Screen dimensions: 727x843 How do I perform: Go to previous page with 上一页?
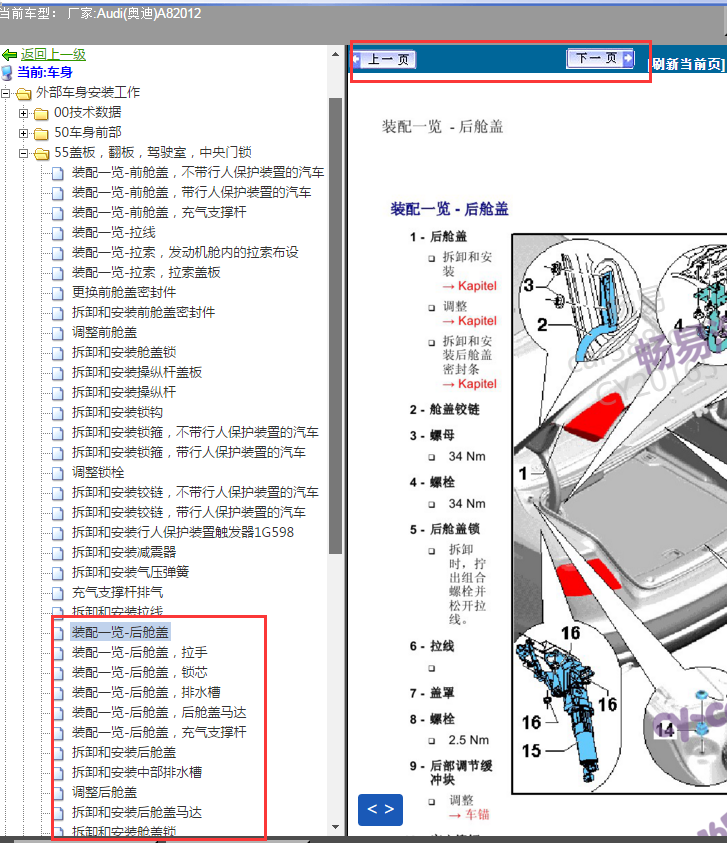point(384,59)
